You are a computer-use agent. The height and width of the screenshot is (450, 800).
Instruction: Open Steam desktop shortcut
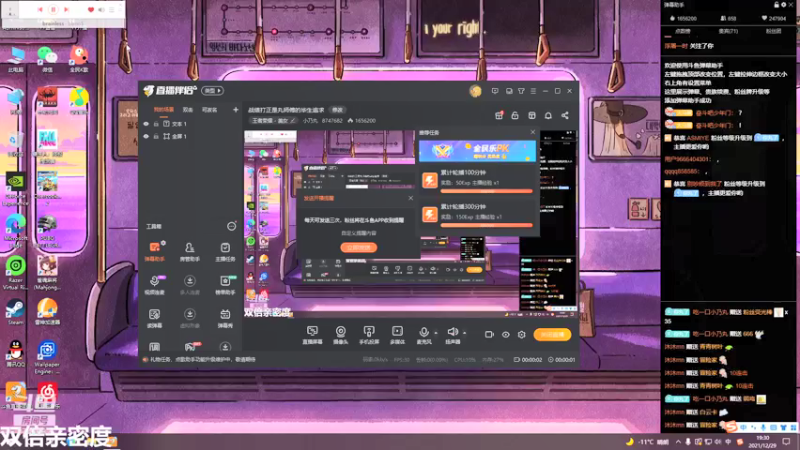[x=15, y=311]
